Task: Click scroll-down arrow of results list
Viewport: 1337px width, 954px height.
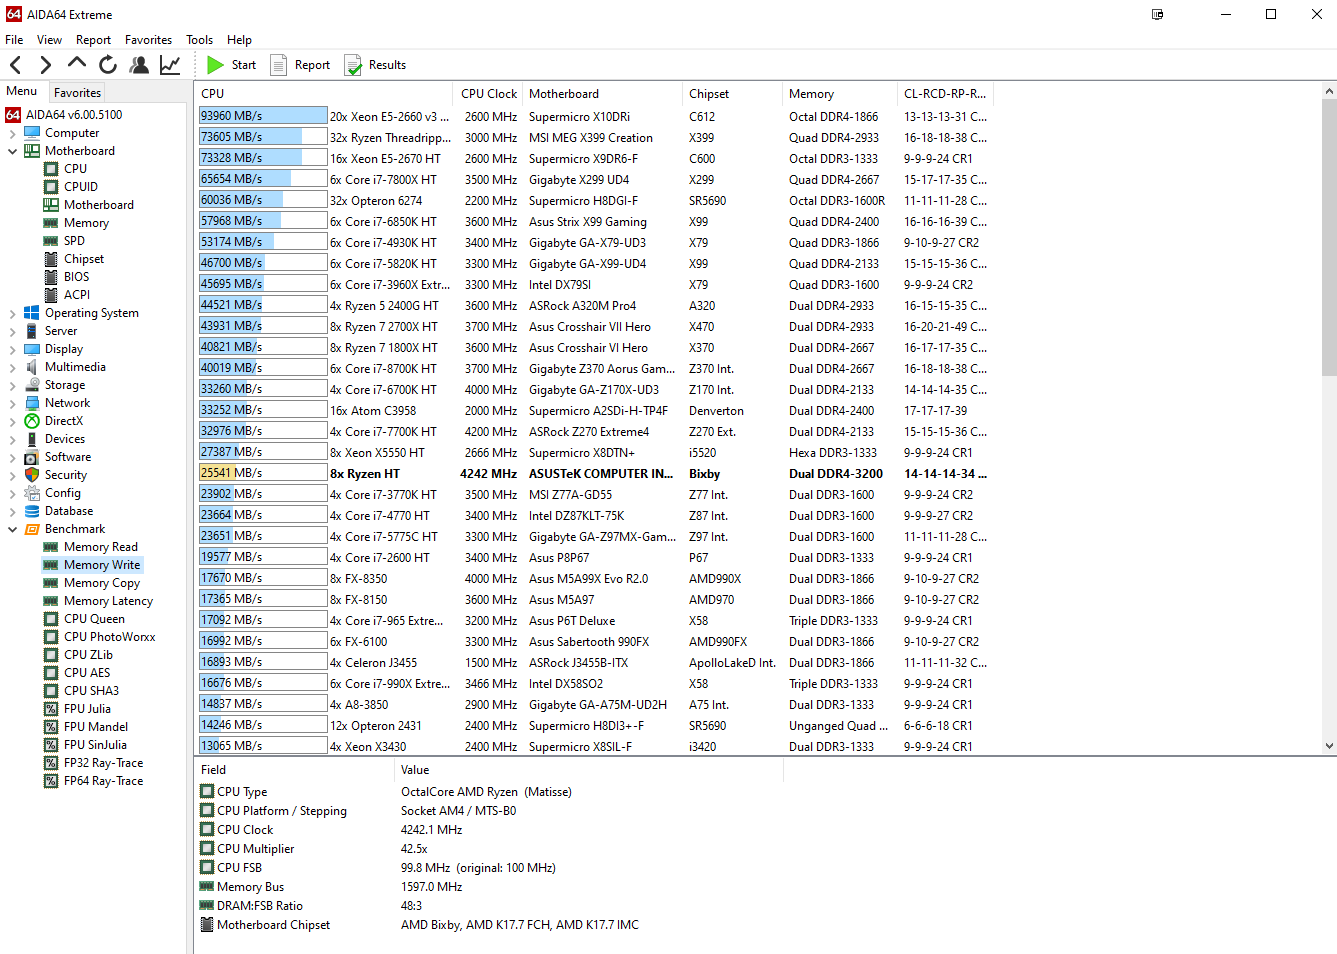Action: [x=1329, y=745]
